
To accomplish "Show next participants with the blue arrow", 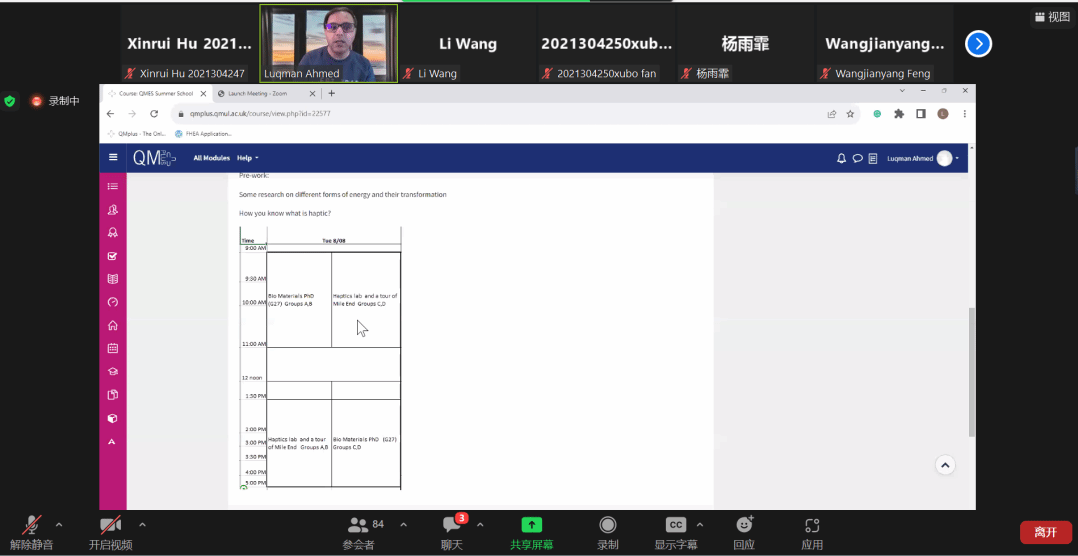I will tap(978, 44).
